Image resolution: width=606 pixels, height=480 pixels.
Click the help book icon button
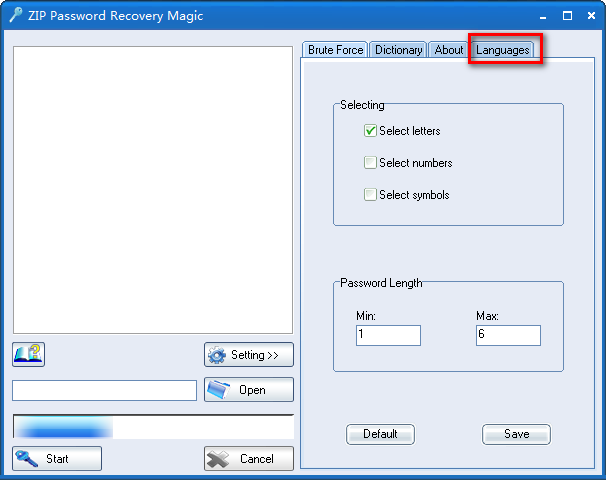pyautogui.click(x=28, y=354)
